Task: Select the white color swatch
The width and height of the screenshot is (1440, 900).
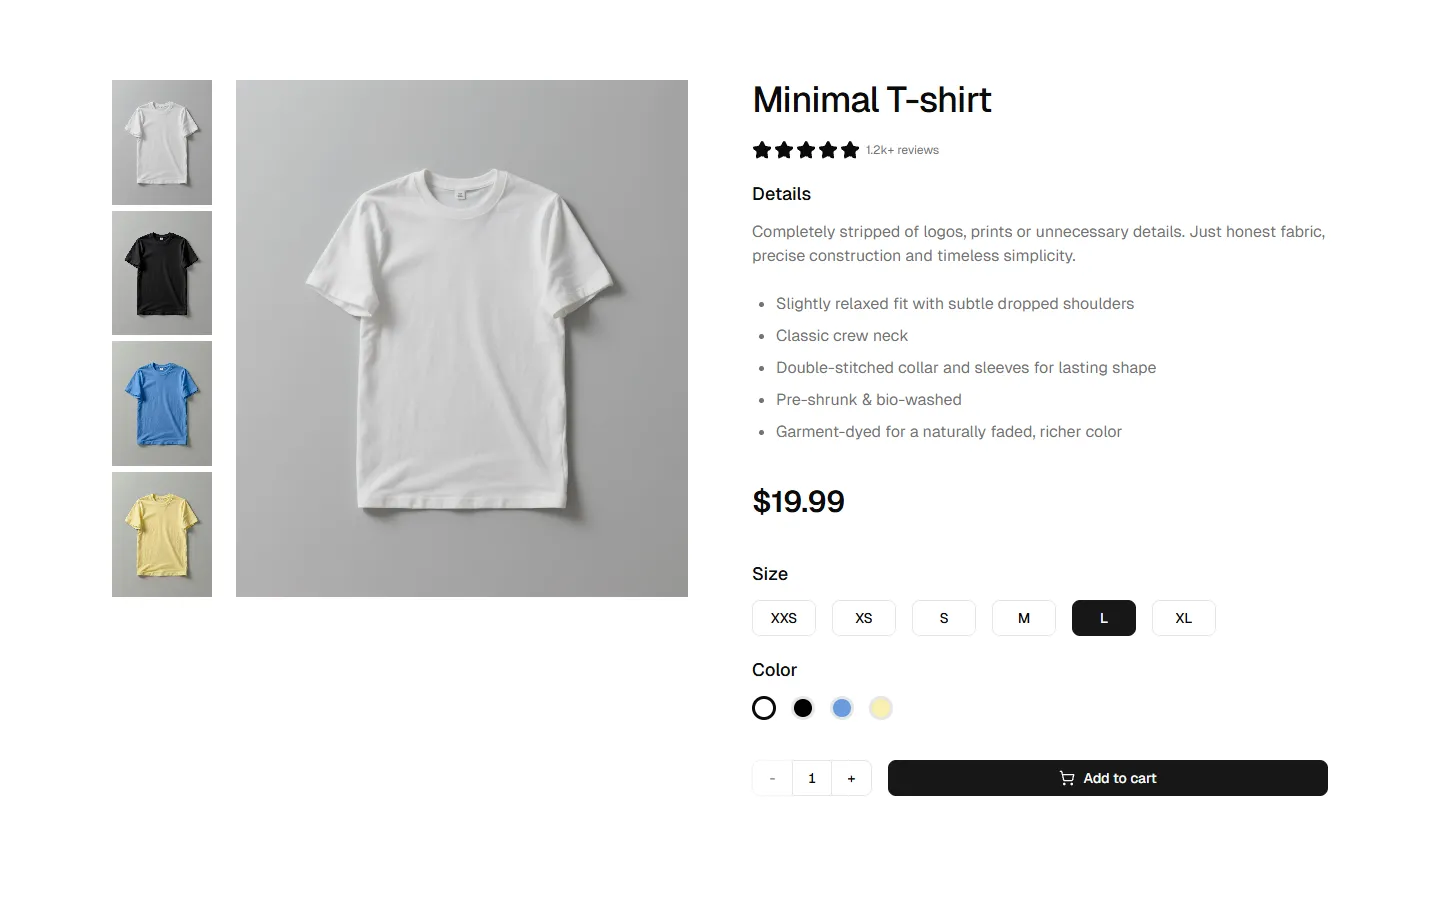Action: coord(764,707)
